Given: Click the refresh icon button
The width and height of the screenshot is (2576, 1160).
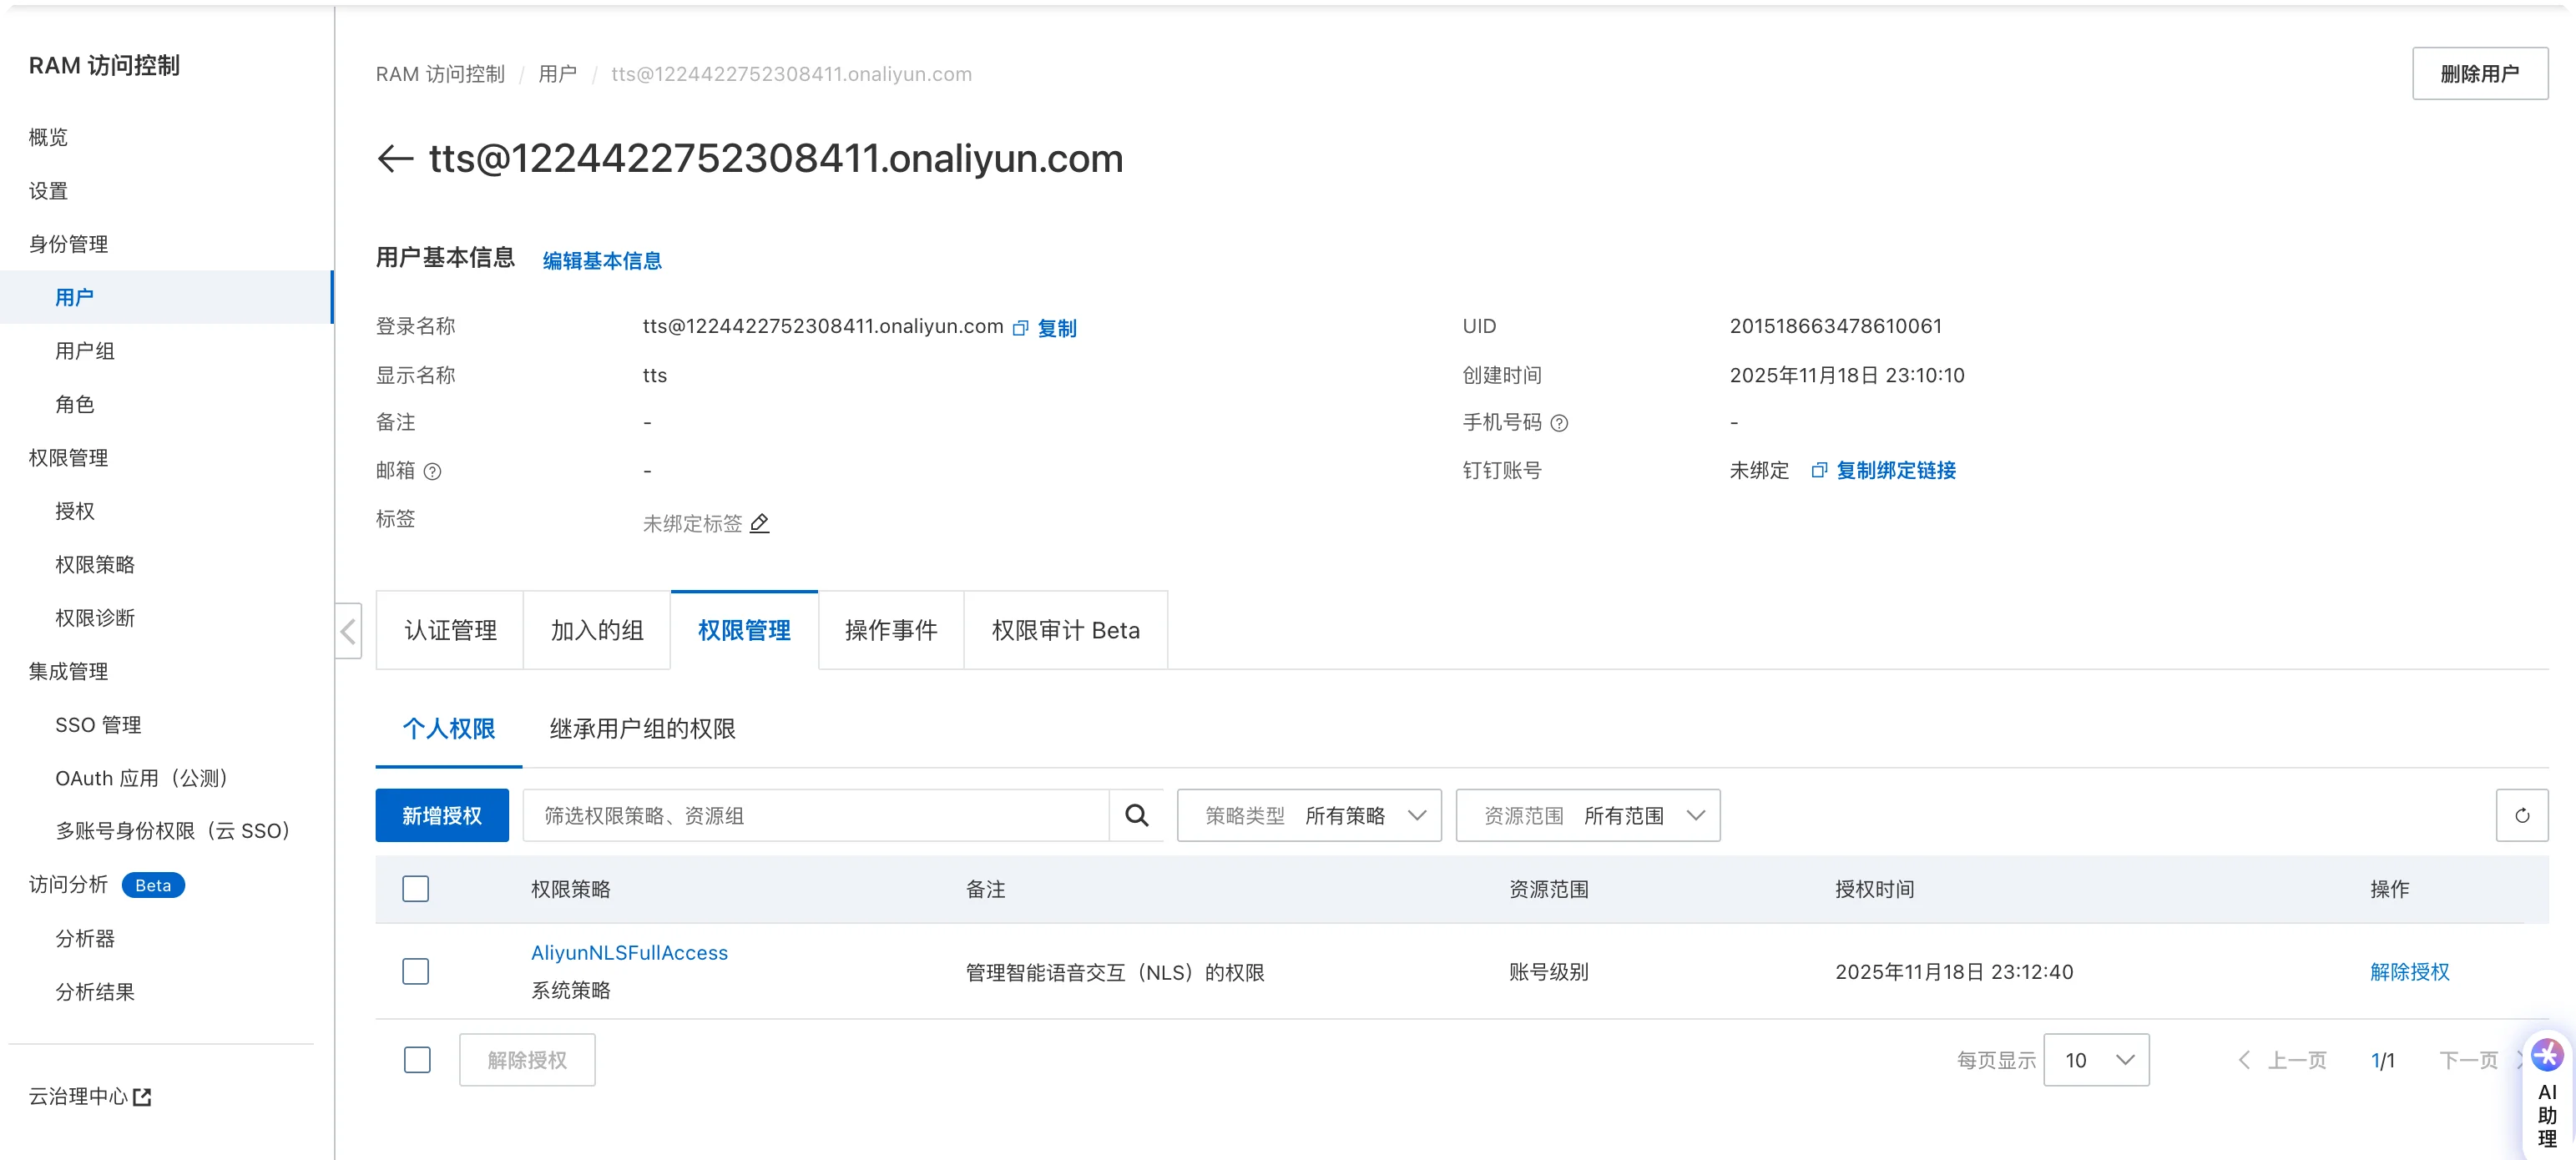Looking at the screenshot, I should tap(2521, 815).
